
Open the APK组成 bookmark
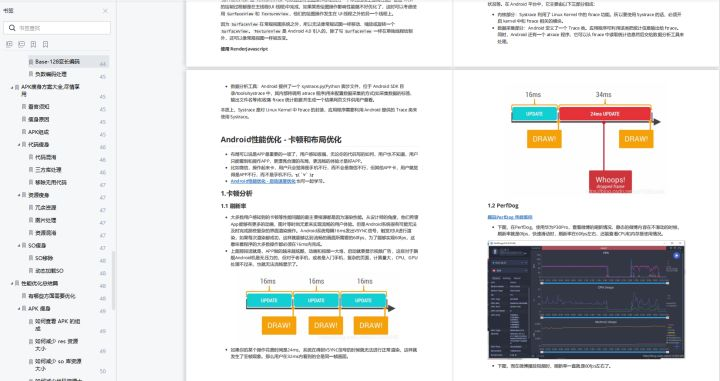tap(39, 132)
